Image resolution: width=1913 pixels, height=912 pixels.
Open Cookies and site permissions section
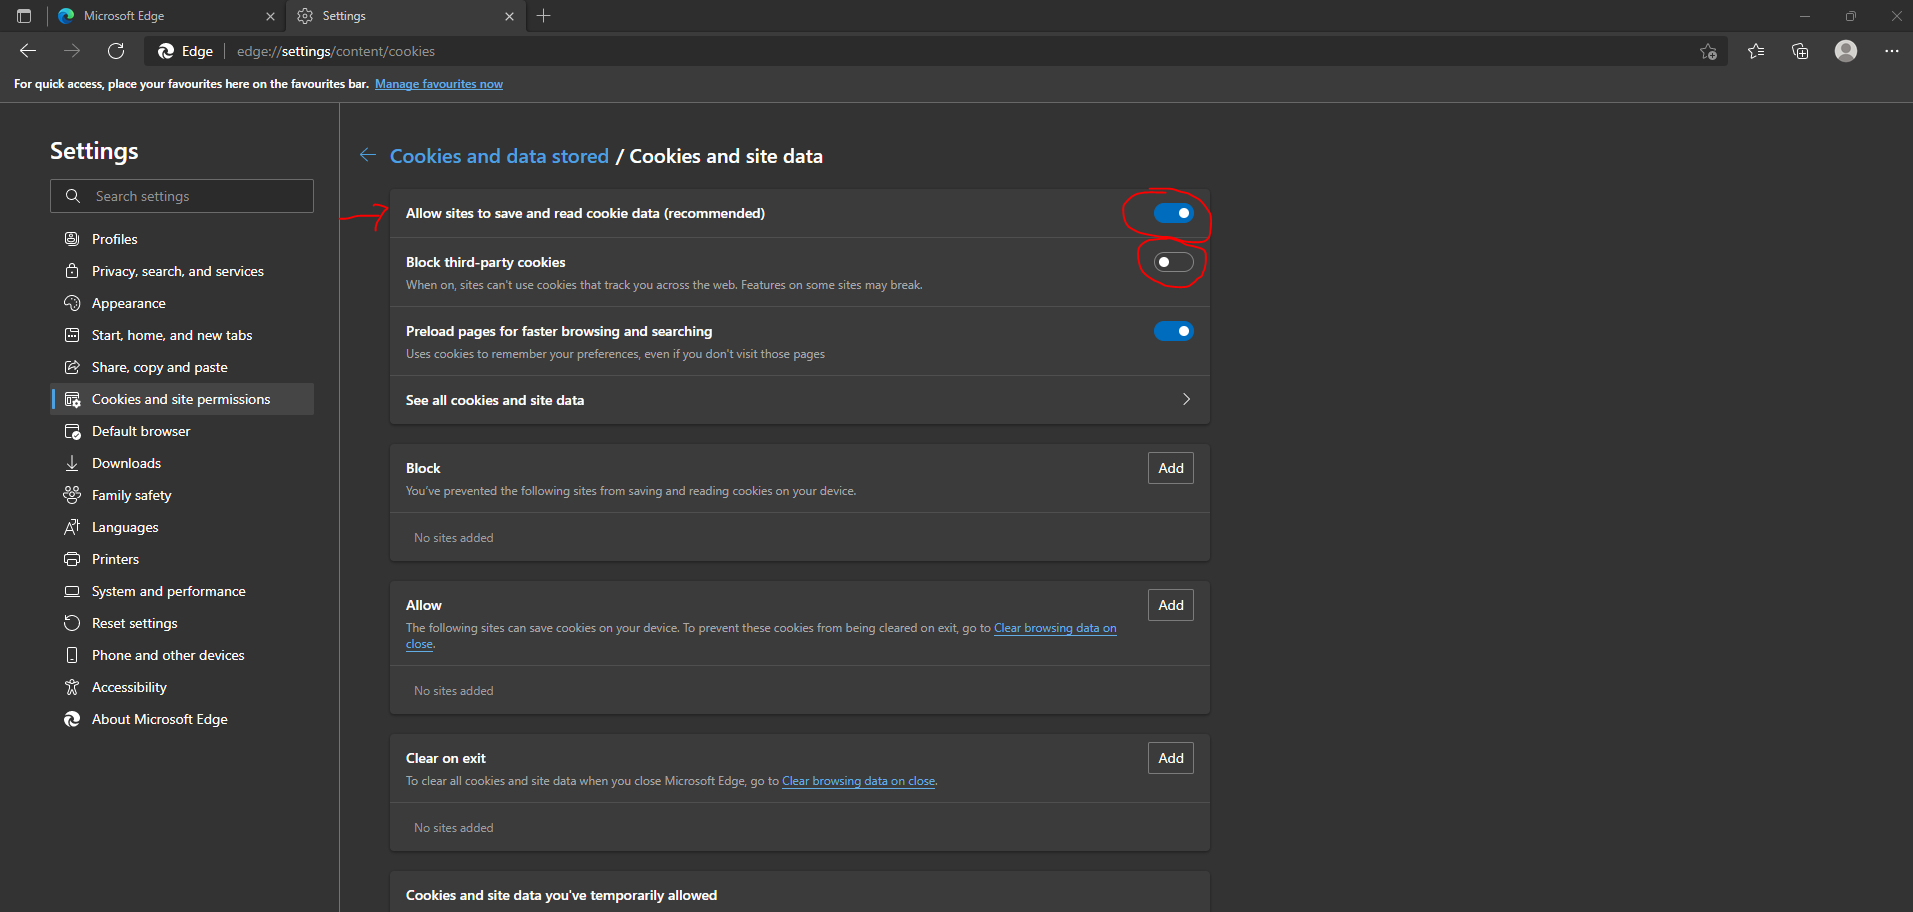(182, 399)
